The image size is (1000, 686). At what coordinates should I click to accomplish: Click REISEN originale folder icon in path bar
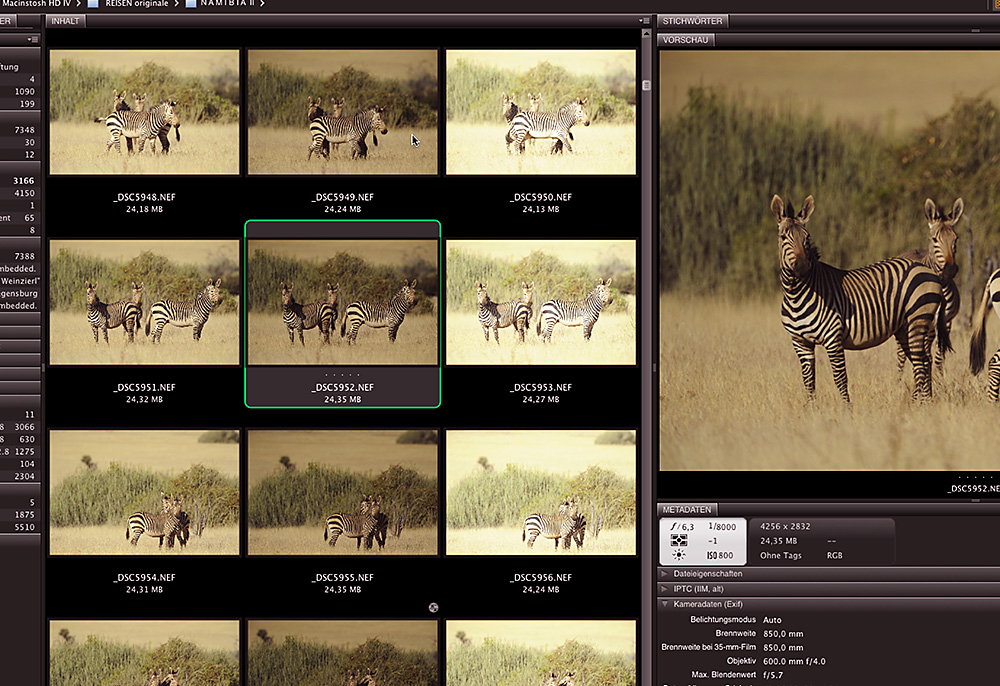tap(93, 3)
